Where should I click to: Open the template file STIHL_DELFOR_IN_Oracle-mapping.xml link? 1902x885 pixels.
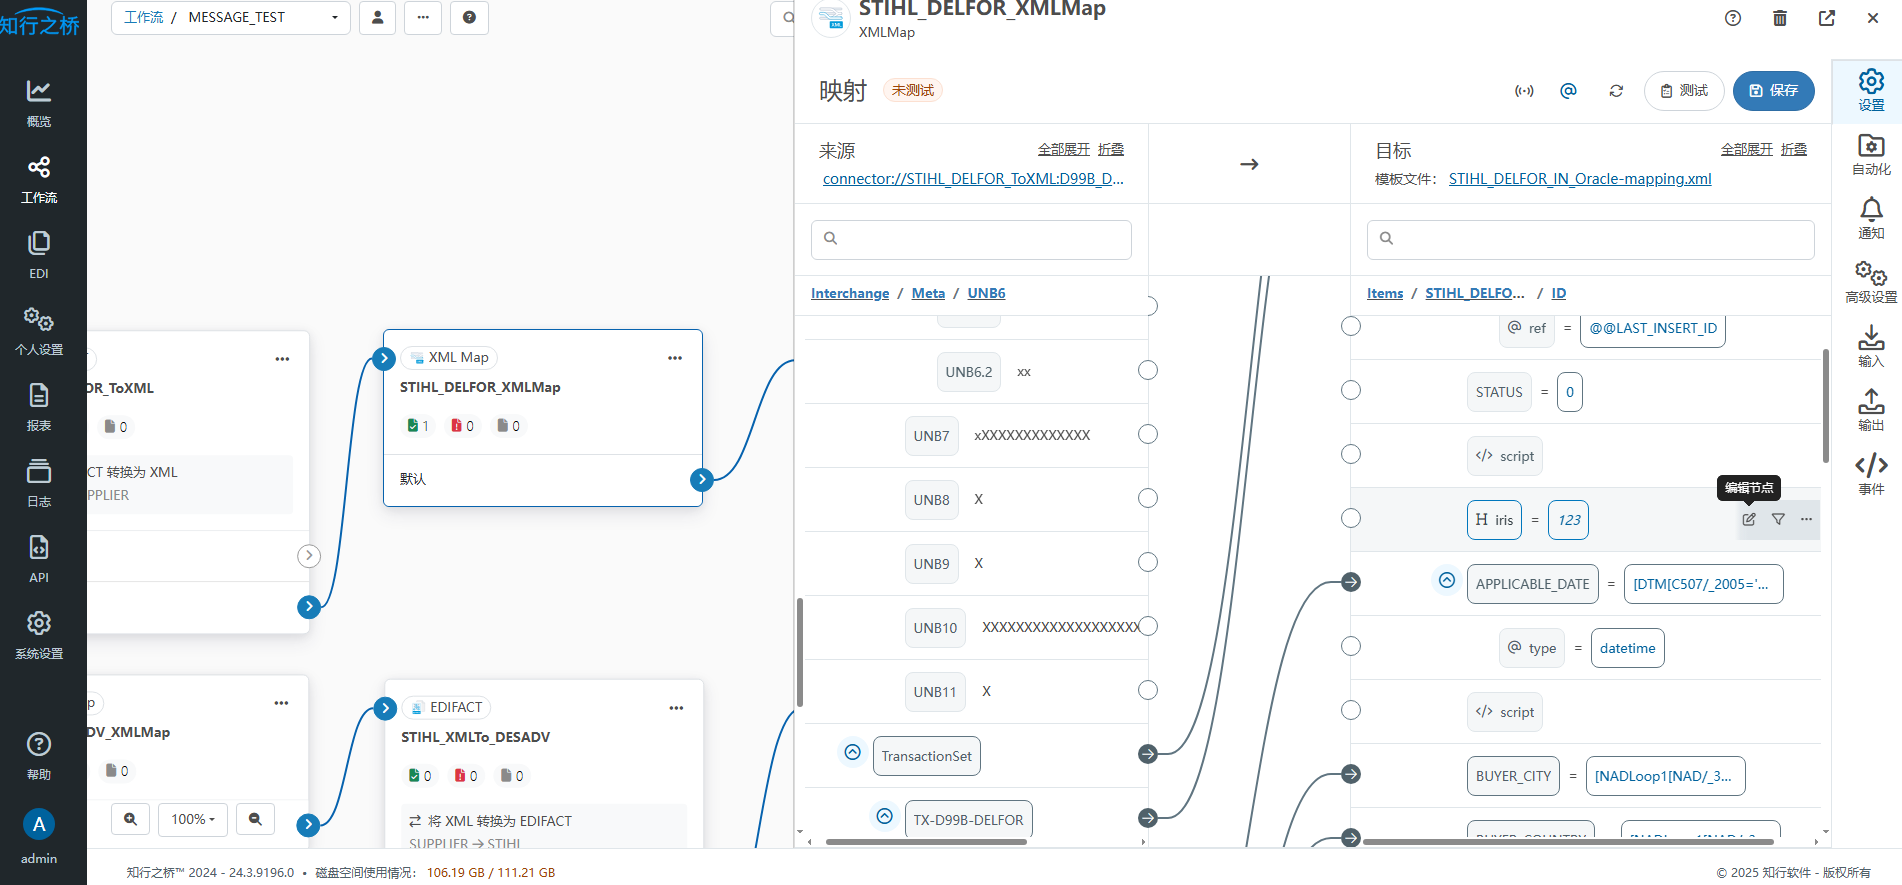click(x=1580, y=179)
